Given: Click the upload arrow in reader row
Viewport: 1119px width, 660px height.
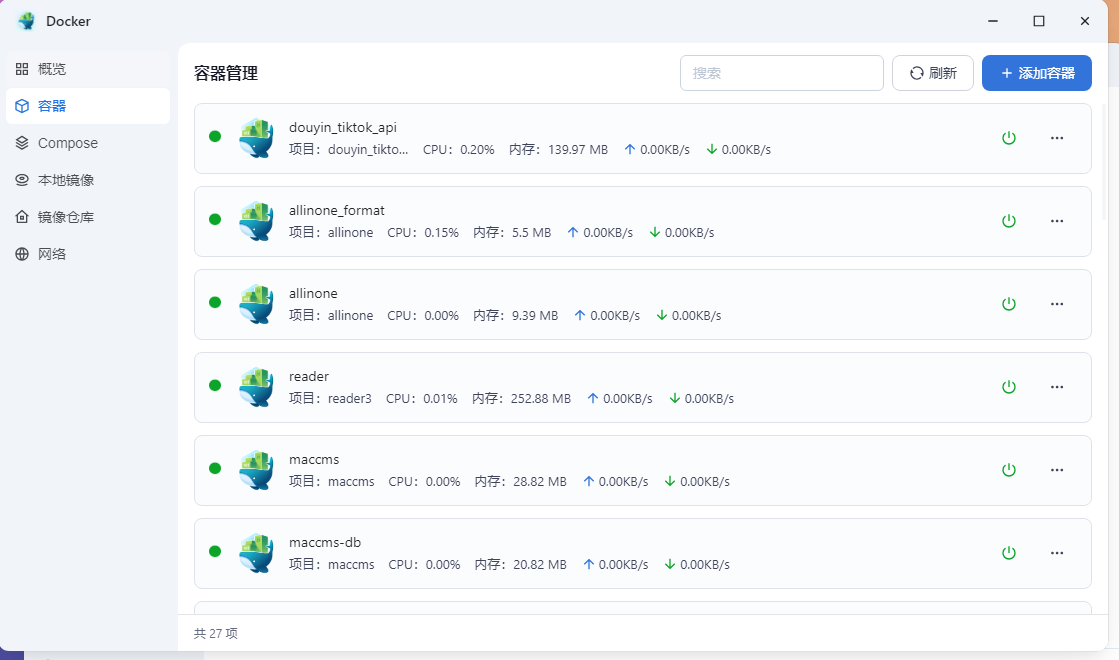Looking at the screenshot, I should [x=592, y=398].
